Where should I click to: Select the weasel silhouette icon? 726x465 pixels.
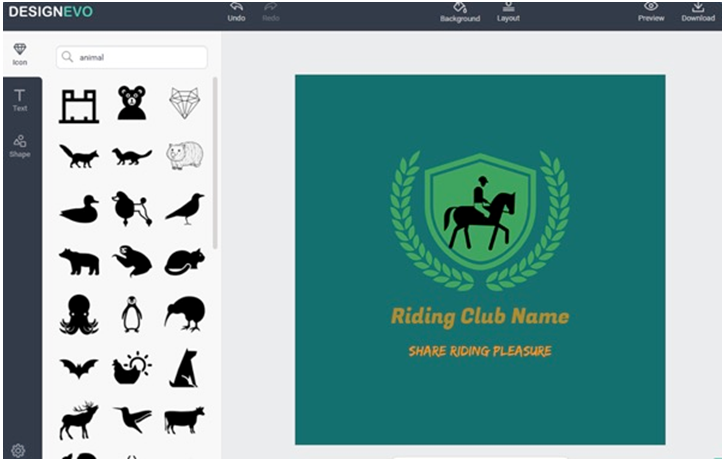pyautogui.click(x=131, y=156)
